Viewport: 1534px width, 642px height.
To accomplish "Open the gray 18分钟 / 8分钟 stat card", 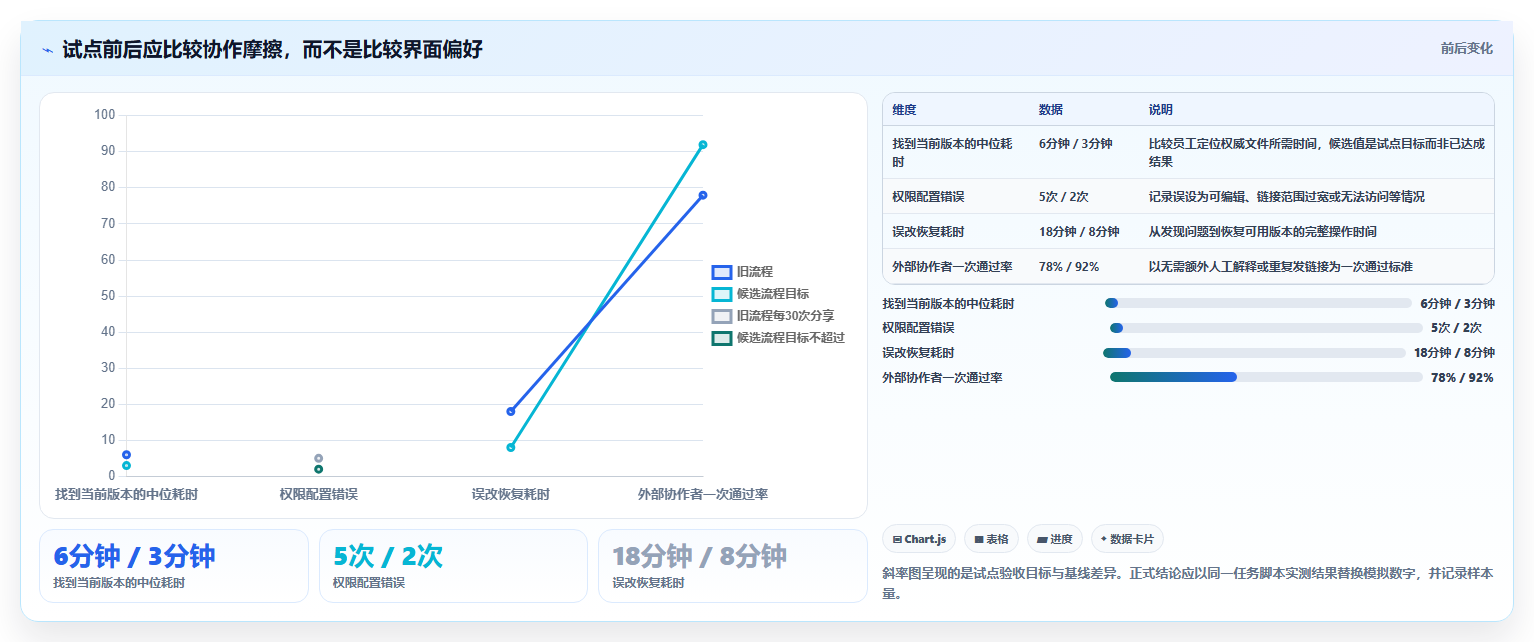I will pos(733,566).
